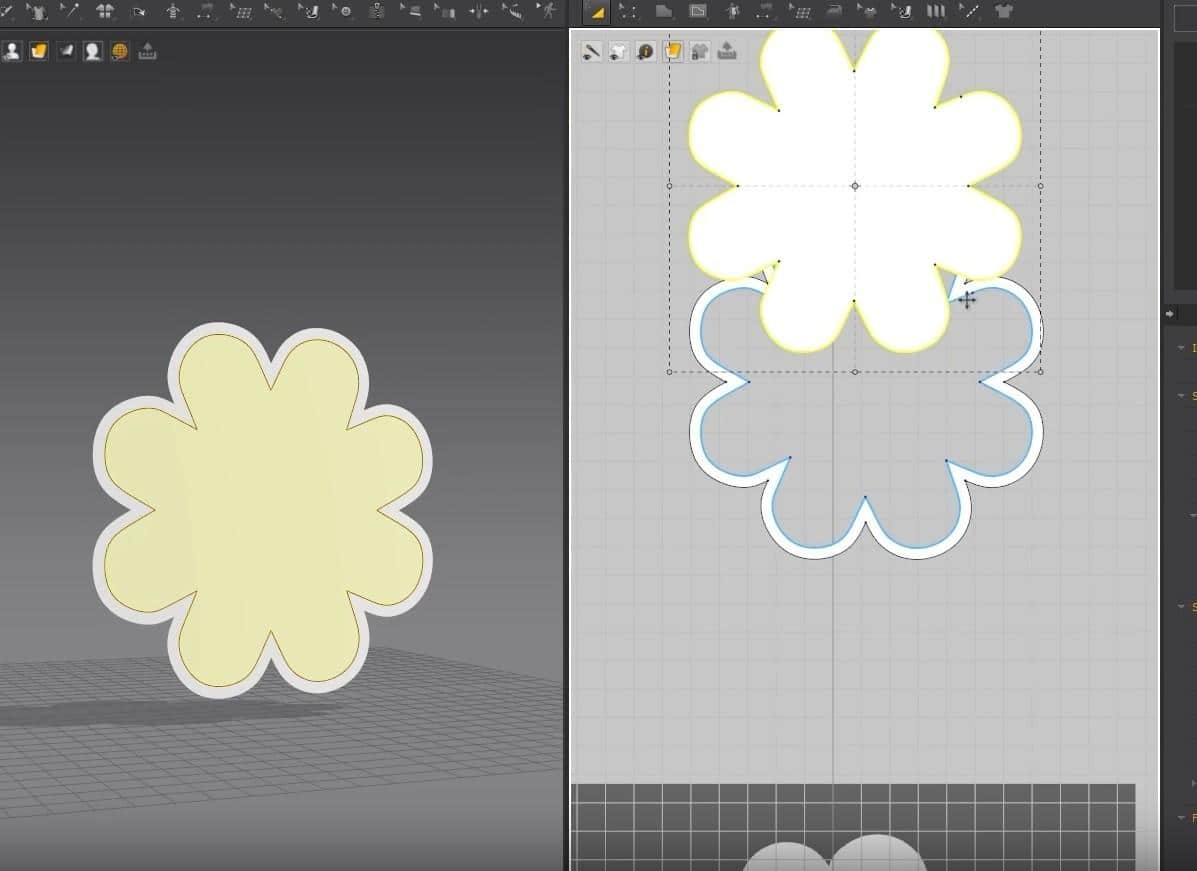Viewport: 1197px width, 871px height.
Task: Select the button tool in 3D toolbar
Action: point(342,11)
